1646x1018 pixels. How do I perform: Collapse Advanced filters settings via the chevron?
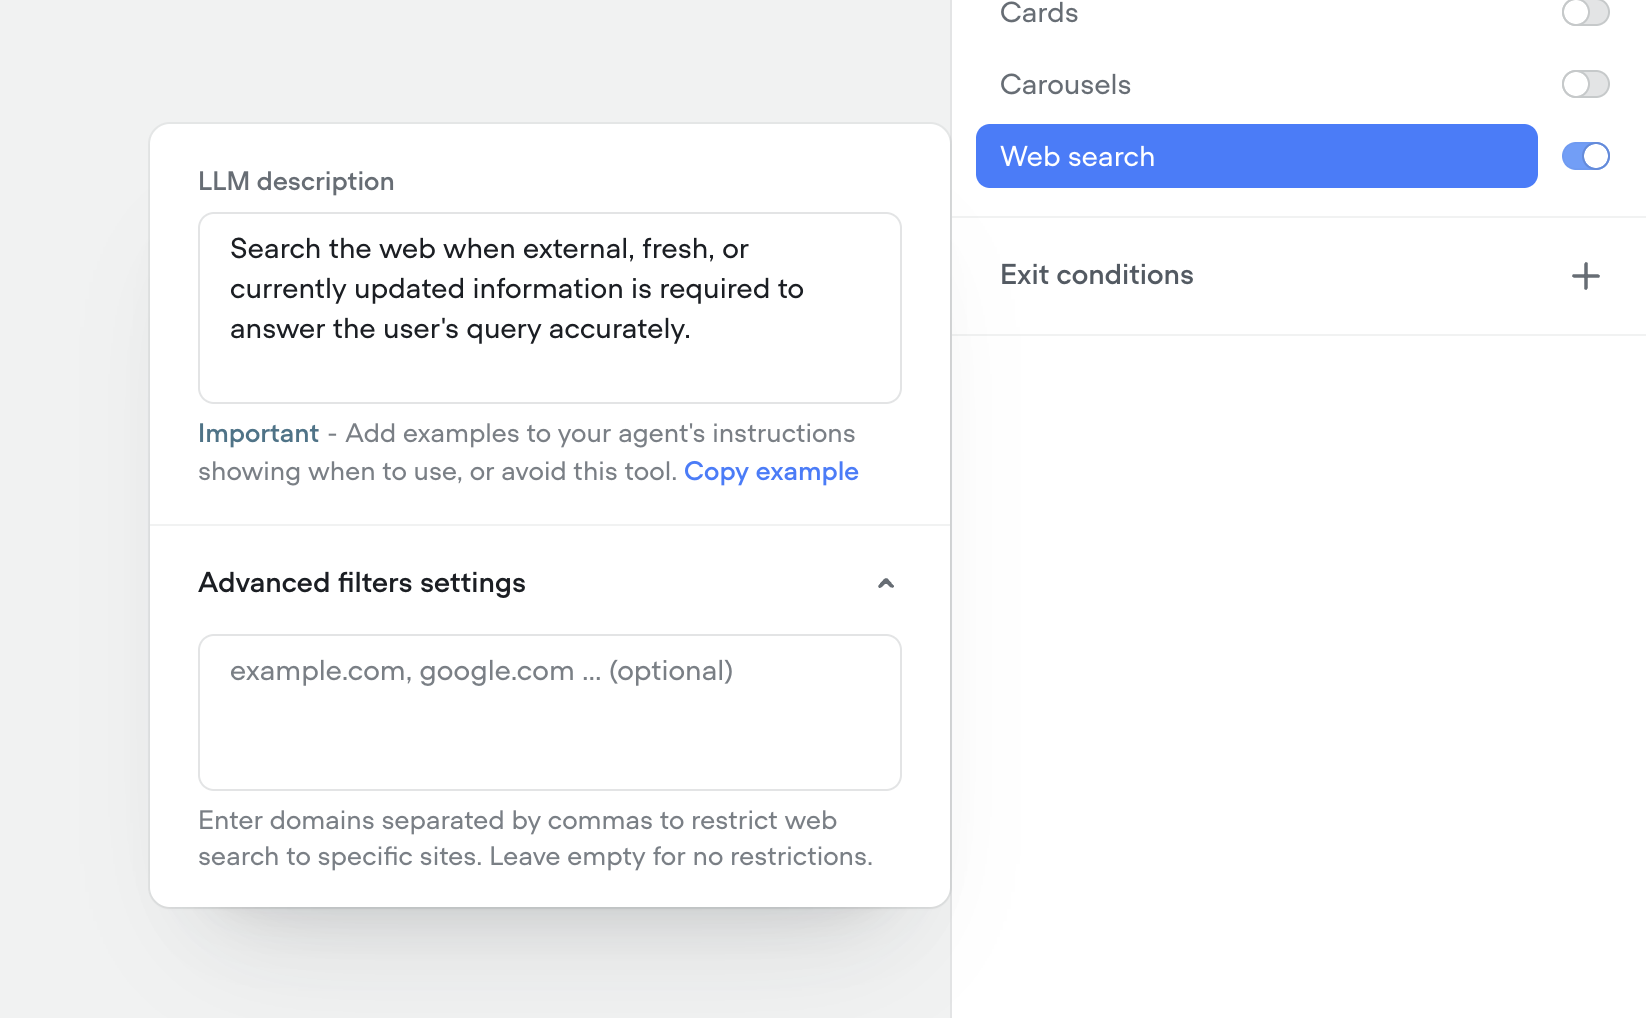pos(885,583)
